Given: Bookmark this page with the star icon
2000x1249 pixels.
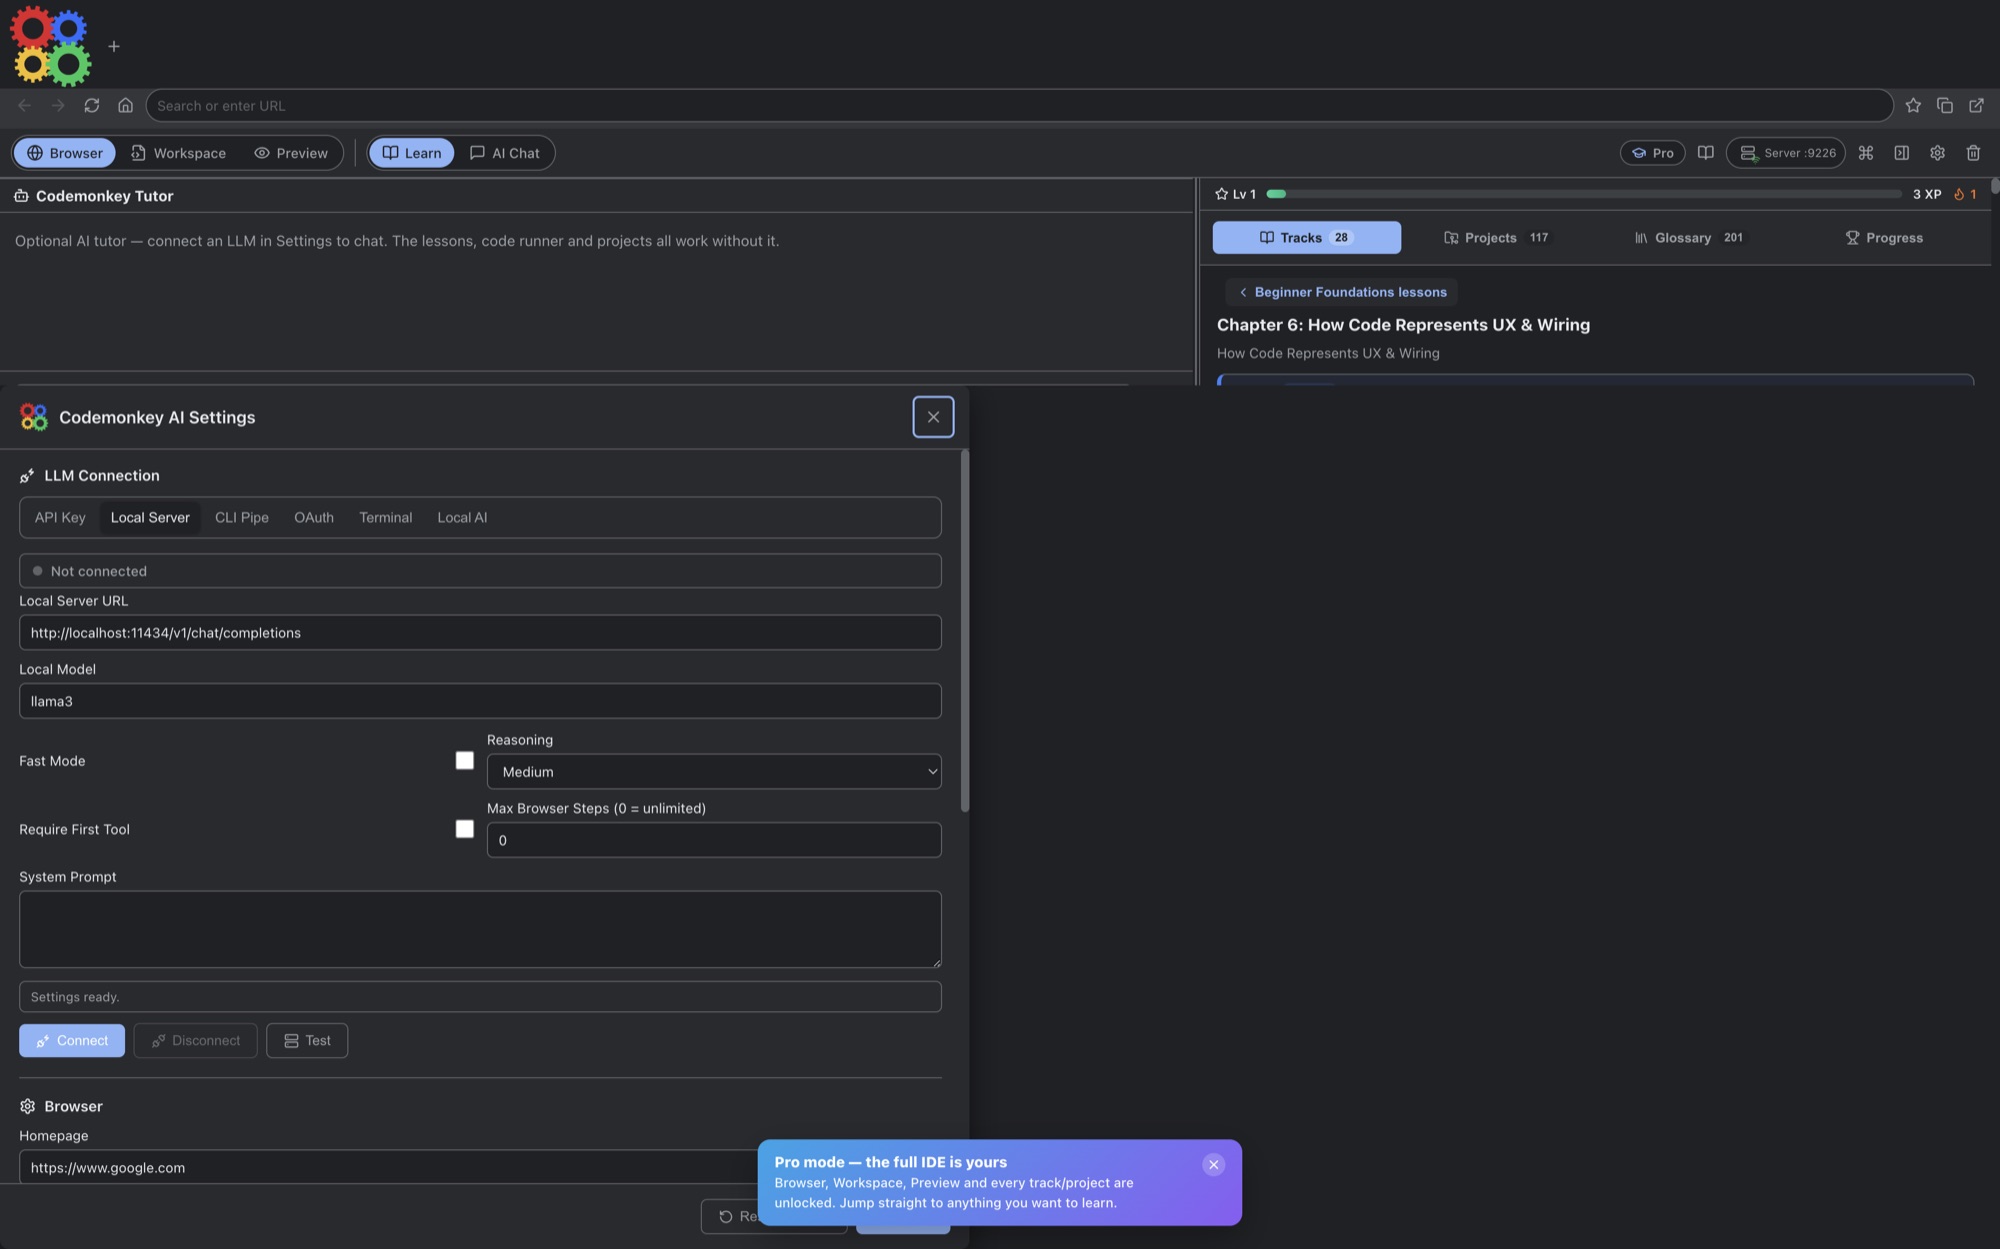Looking at the screenshot, I should (x=1913, y=105).
